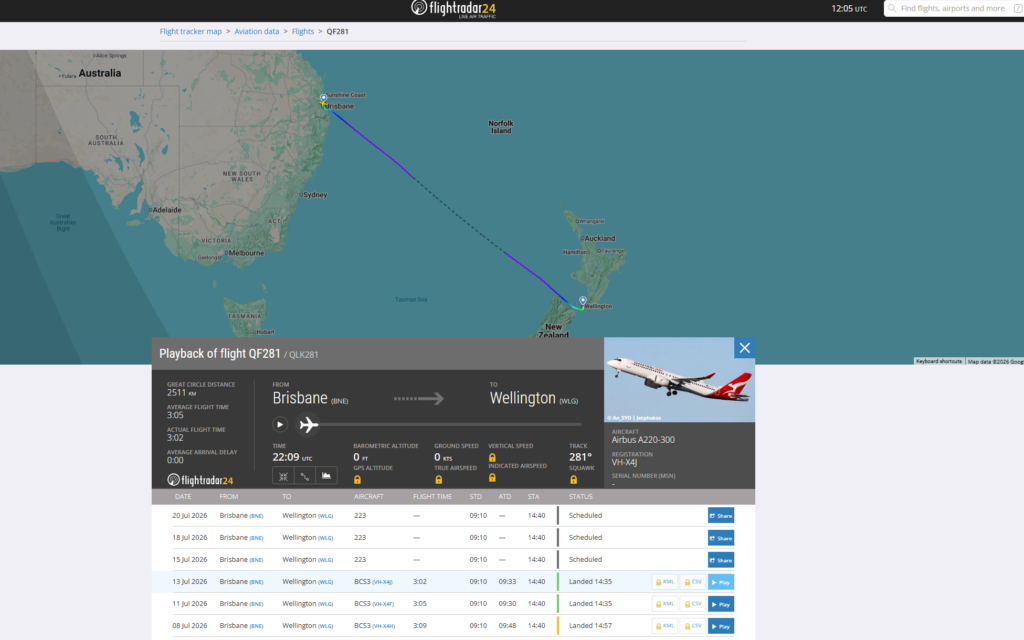
Task: Share the 18 Jul 2026 flight
Action: pyautogui.click(x=721, y=538)
